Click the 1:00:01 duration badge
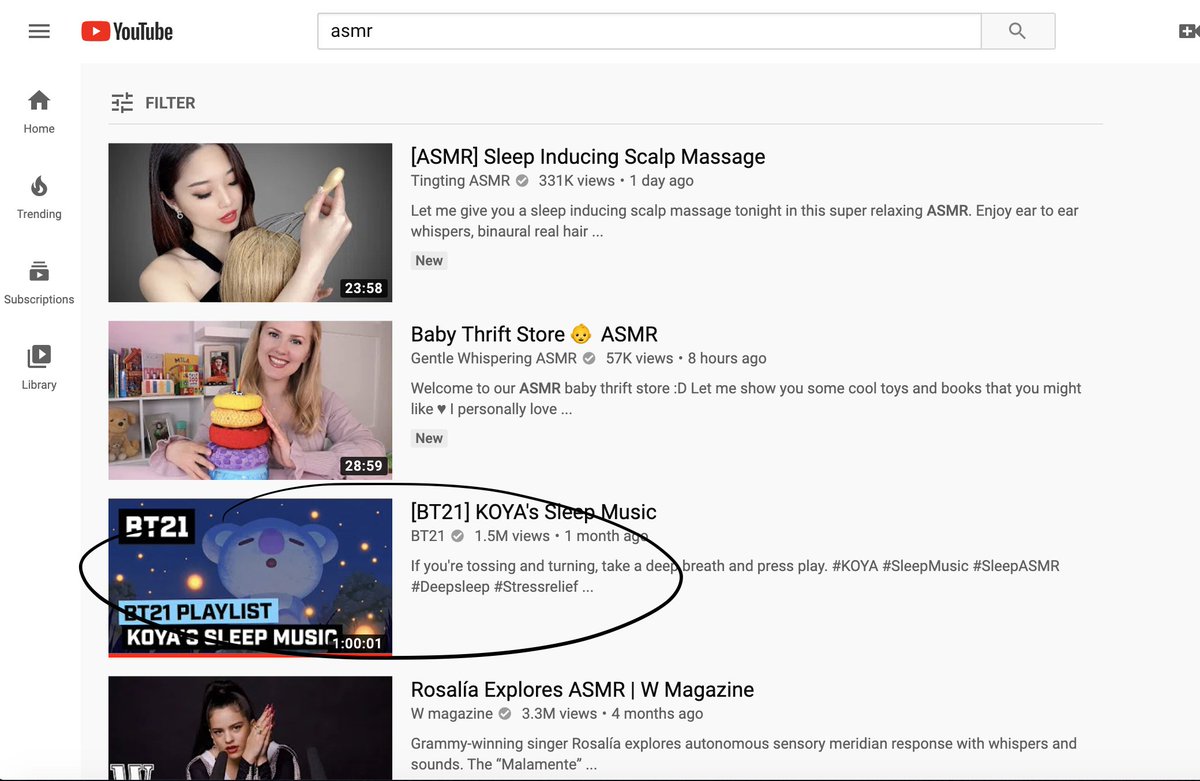Screen dimensions: 1200x781 point(357,643)
